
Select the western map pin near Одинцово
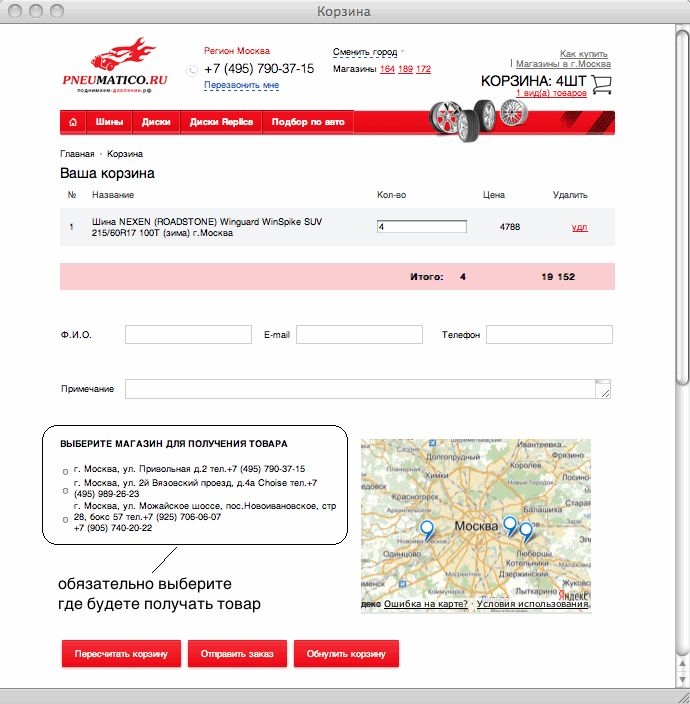tap(427, 530)
